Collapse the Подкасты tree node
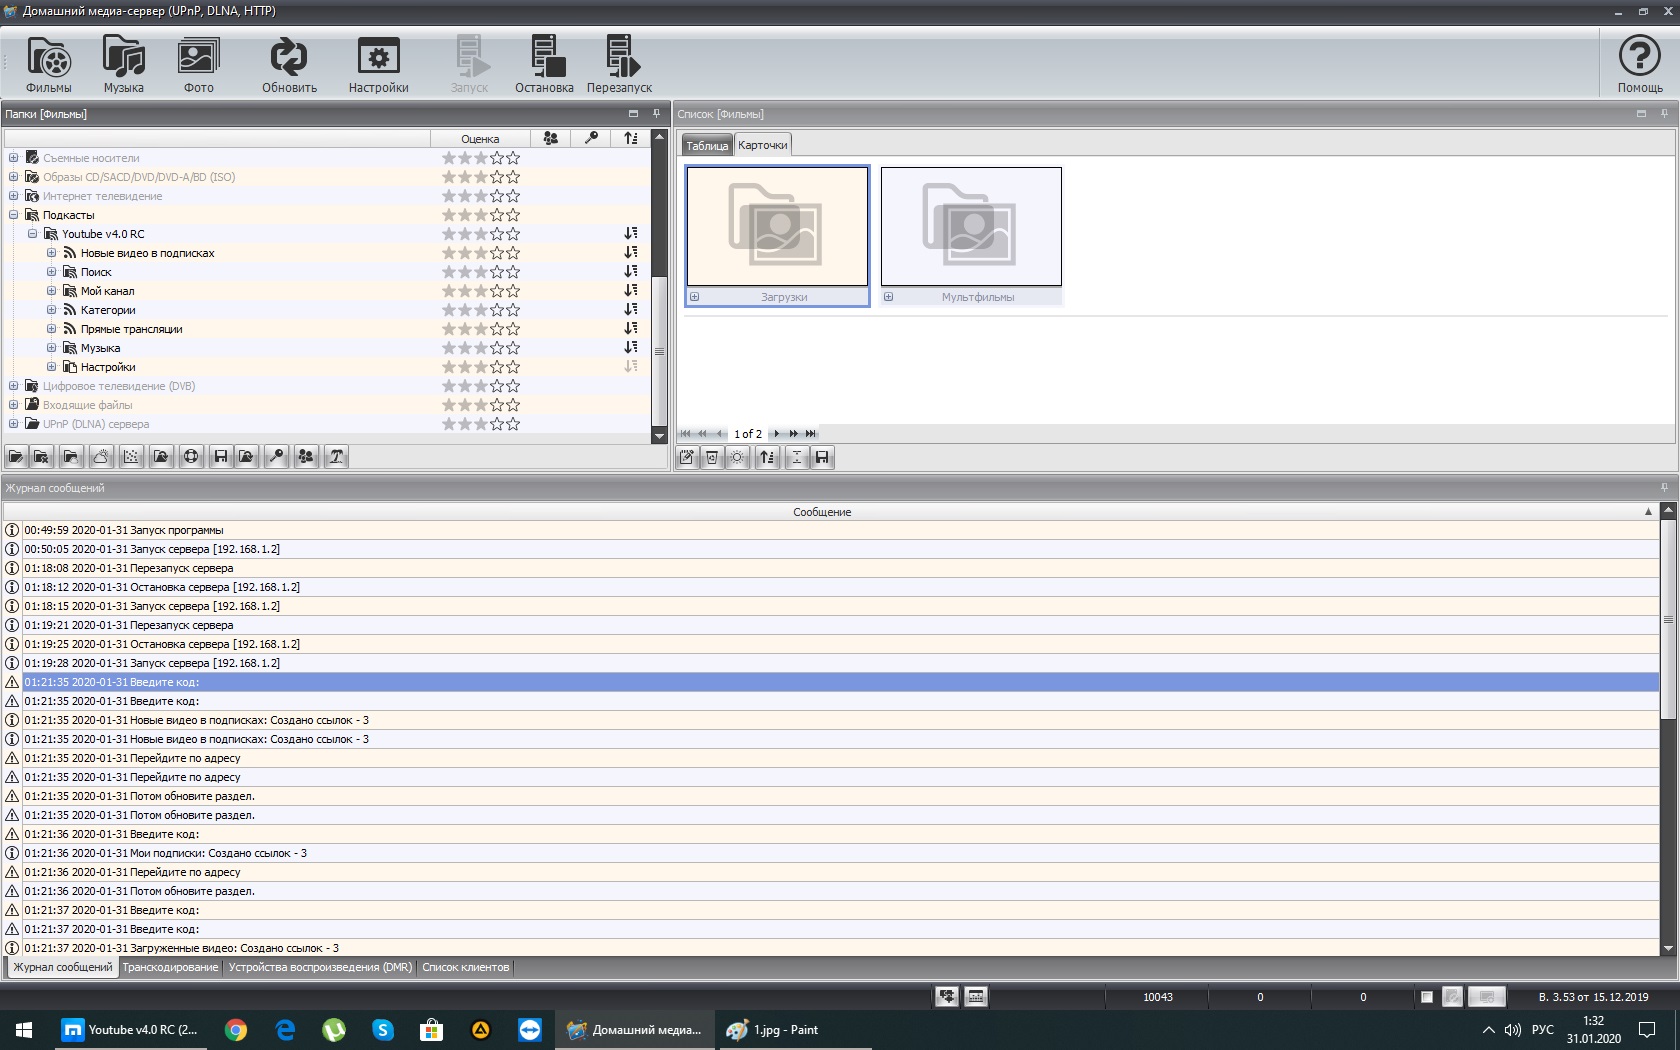 click(14, 215)
